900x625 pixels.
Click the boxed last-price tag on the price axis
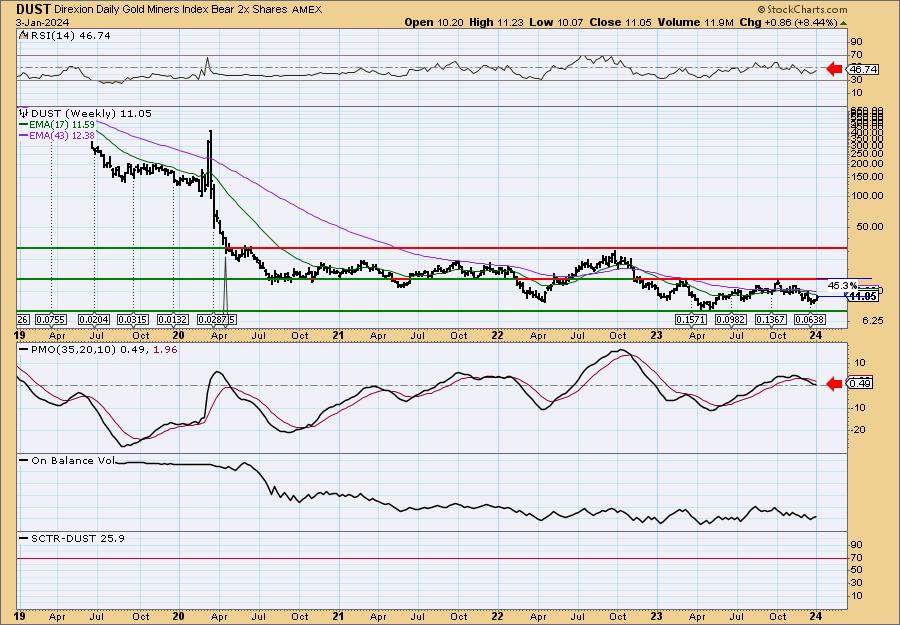[x=863, y=297]
